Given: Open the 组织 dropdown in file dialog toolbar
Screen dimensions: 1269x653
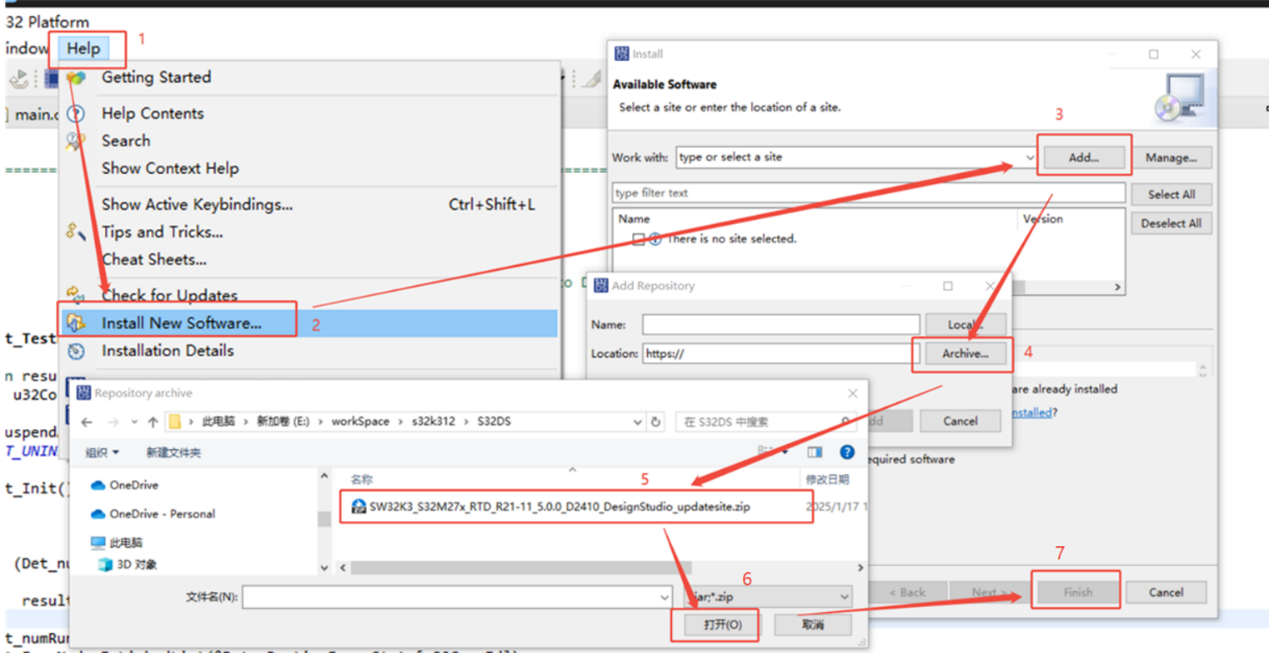Looking at the screenshot, I should coord(102,453).
